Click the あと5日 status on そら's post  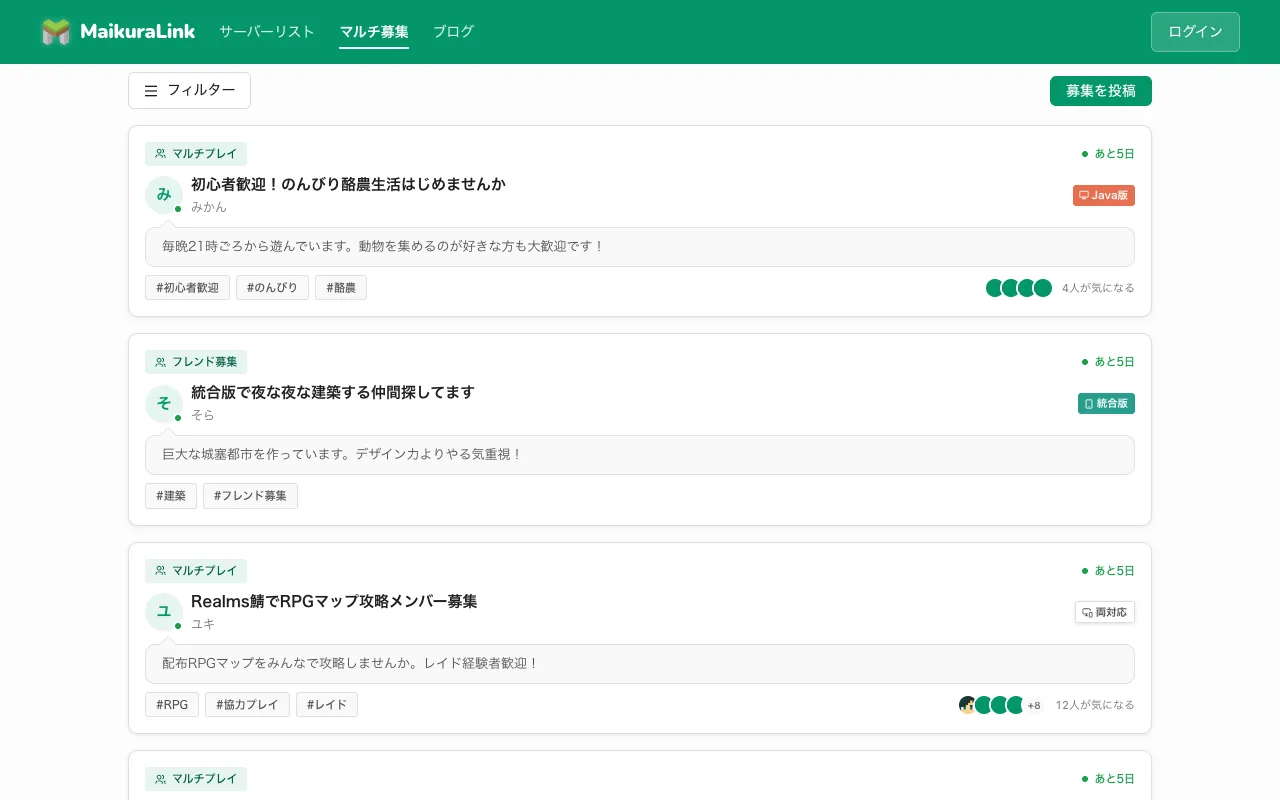tap(1108, 362)
